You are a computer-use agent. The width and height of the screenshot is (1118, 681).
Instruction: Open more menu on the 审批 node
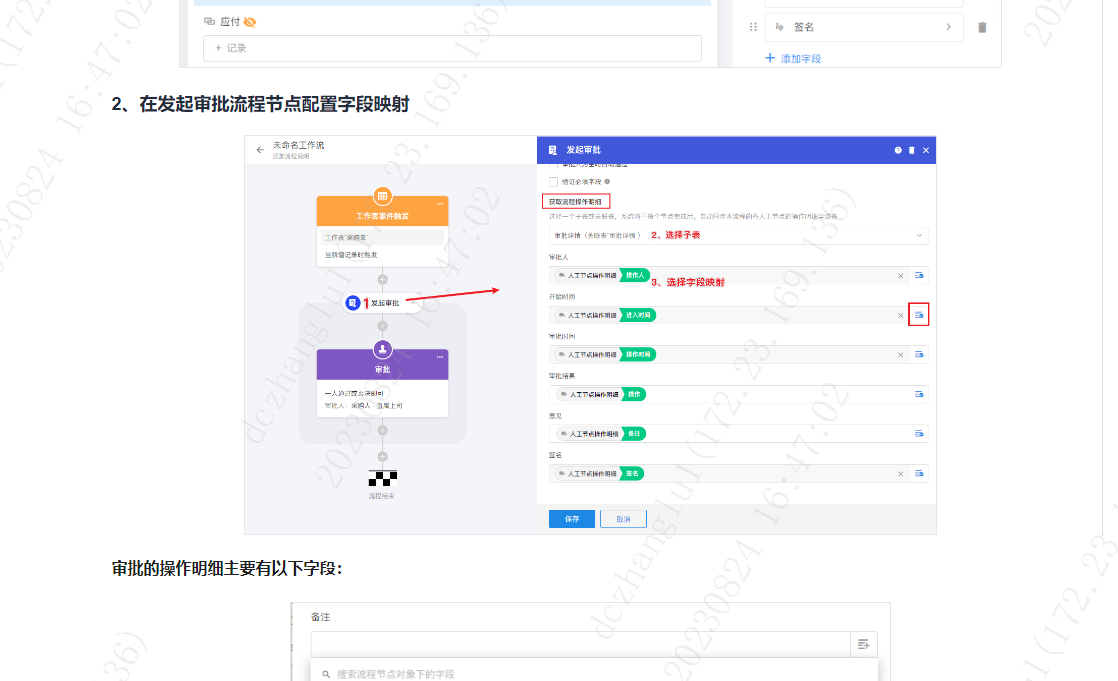(439, 357)
